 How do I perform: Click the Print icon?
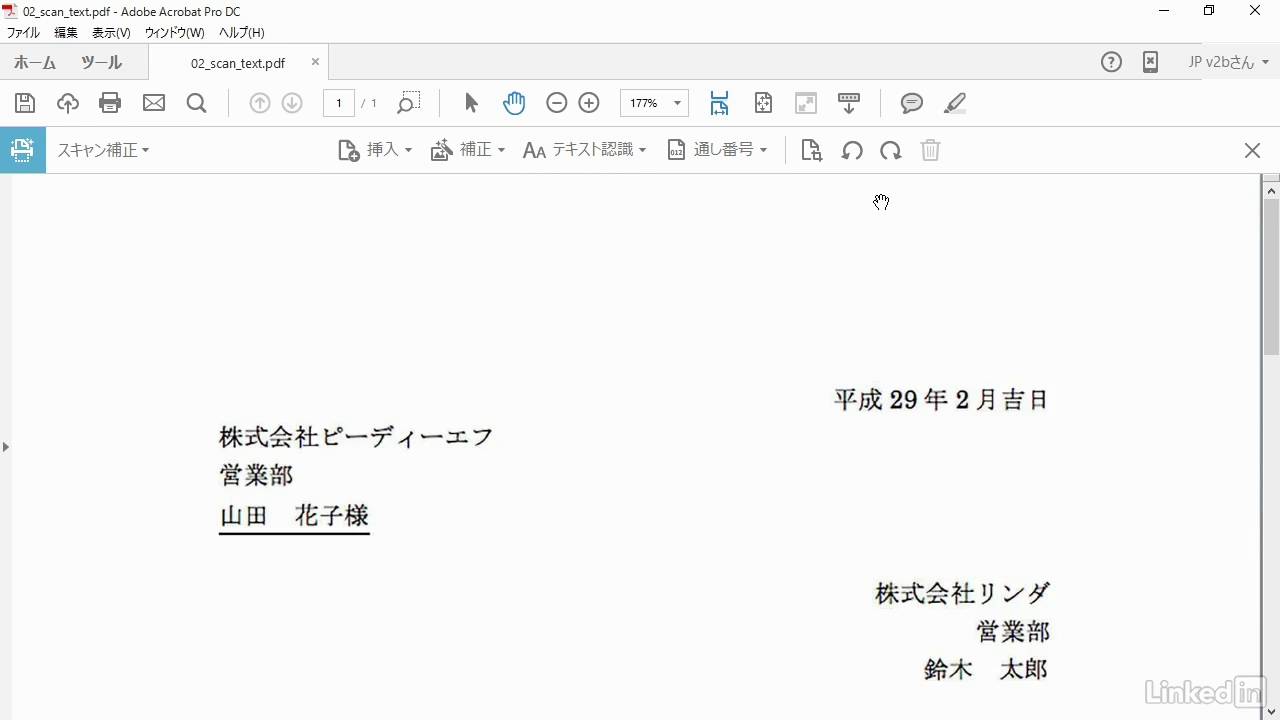tap(110, 103)
